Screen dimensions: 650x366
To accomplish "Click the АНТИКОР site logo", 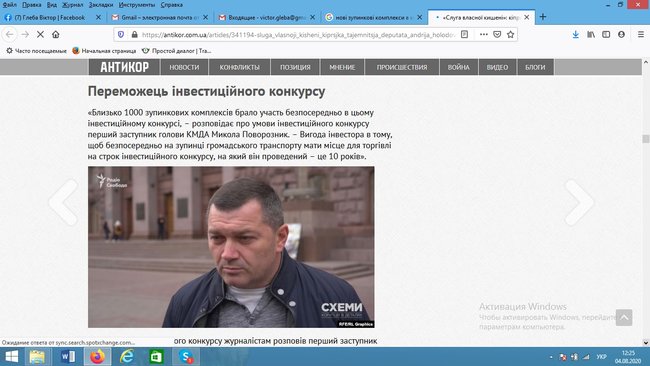I will [124, 67].
